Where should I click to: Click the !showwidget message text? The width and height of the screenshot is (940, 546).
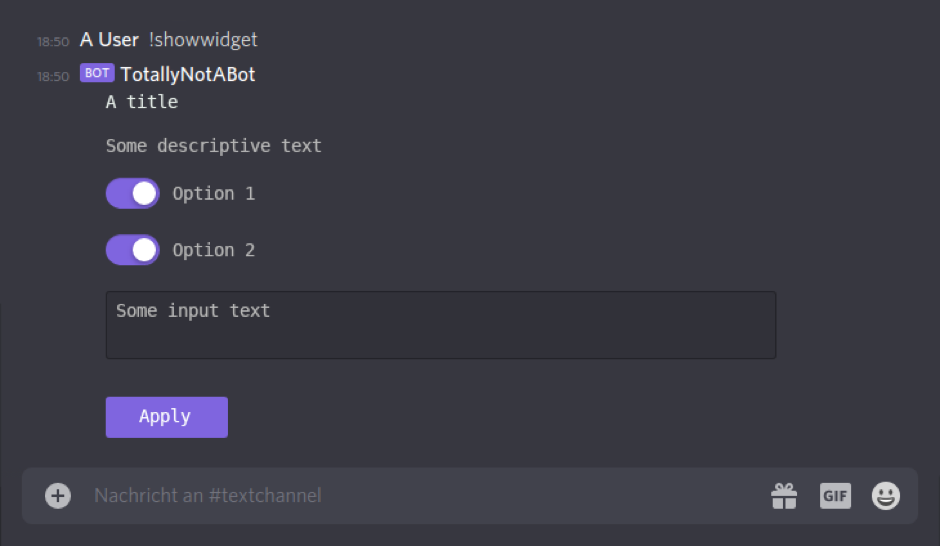pos(203,40)
